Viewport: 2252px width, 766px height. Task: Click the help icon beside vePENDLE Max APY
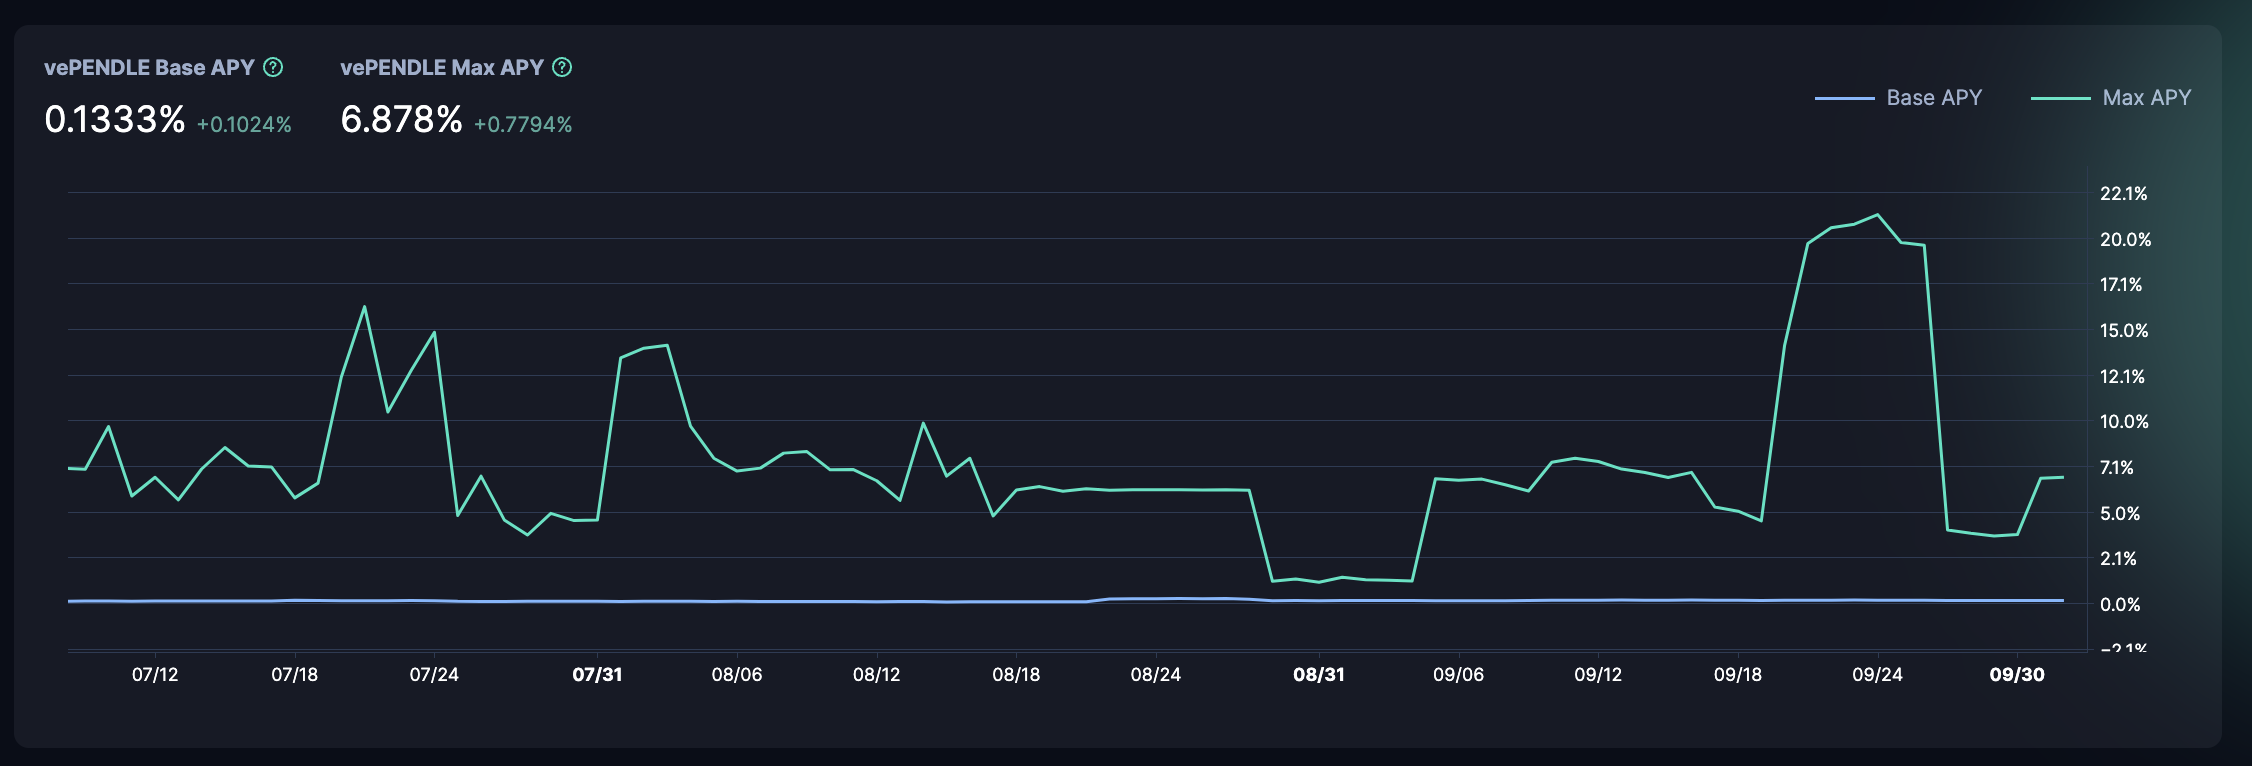coord(562,67)
